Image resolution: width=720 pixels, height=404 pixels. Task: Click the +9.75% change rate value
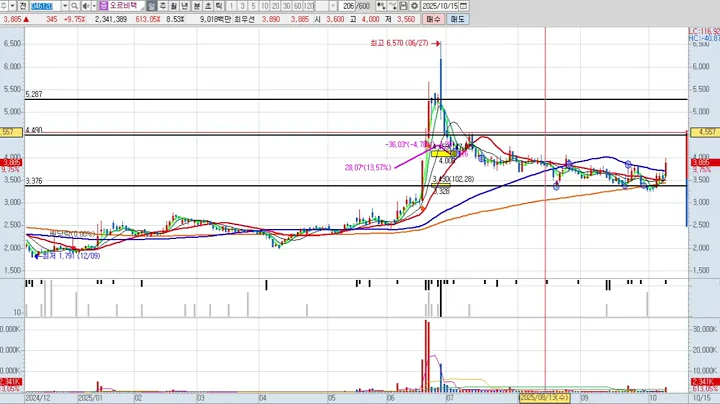click(74, 19)
